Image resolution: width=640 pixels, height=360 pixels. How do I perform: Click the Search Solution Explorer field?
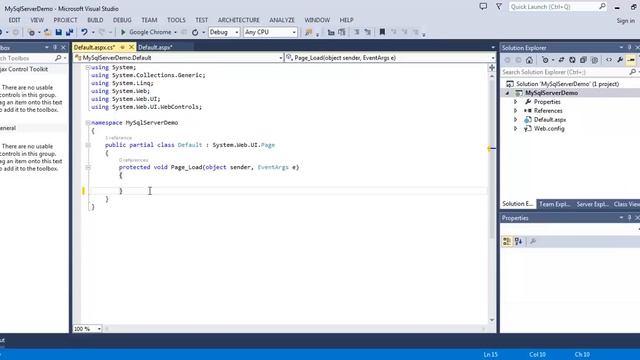point(565,72)
